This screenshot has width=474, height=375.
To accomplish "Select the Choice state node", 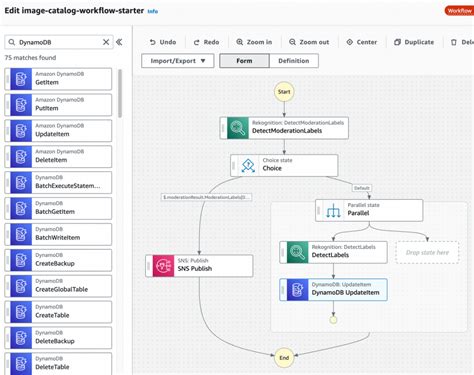I will tap(284, 165).
